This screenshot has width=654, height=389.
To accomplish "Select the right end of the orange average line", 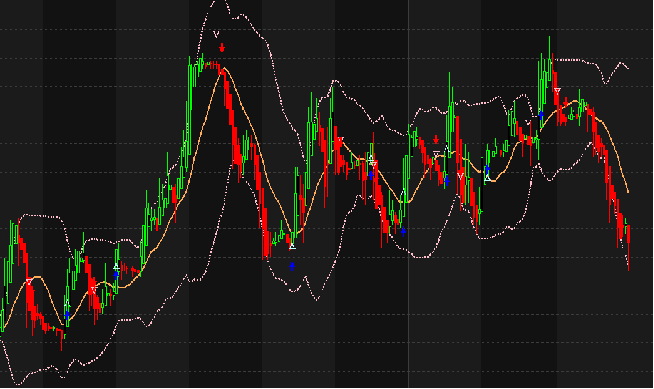I will pos(628,192).
